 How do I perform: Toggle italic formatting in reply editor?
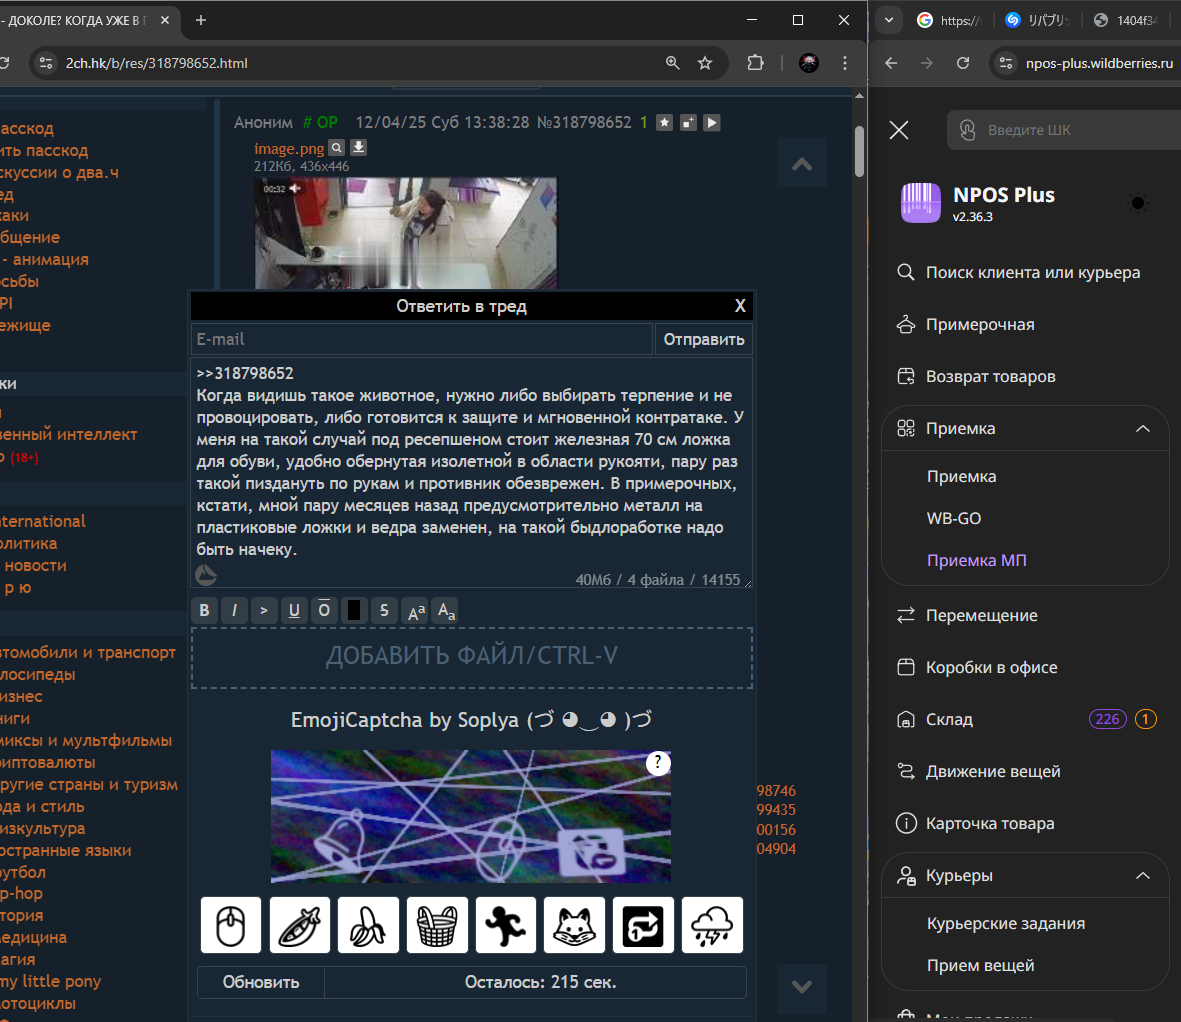234,610
